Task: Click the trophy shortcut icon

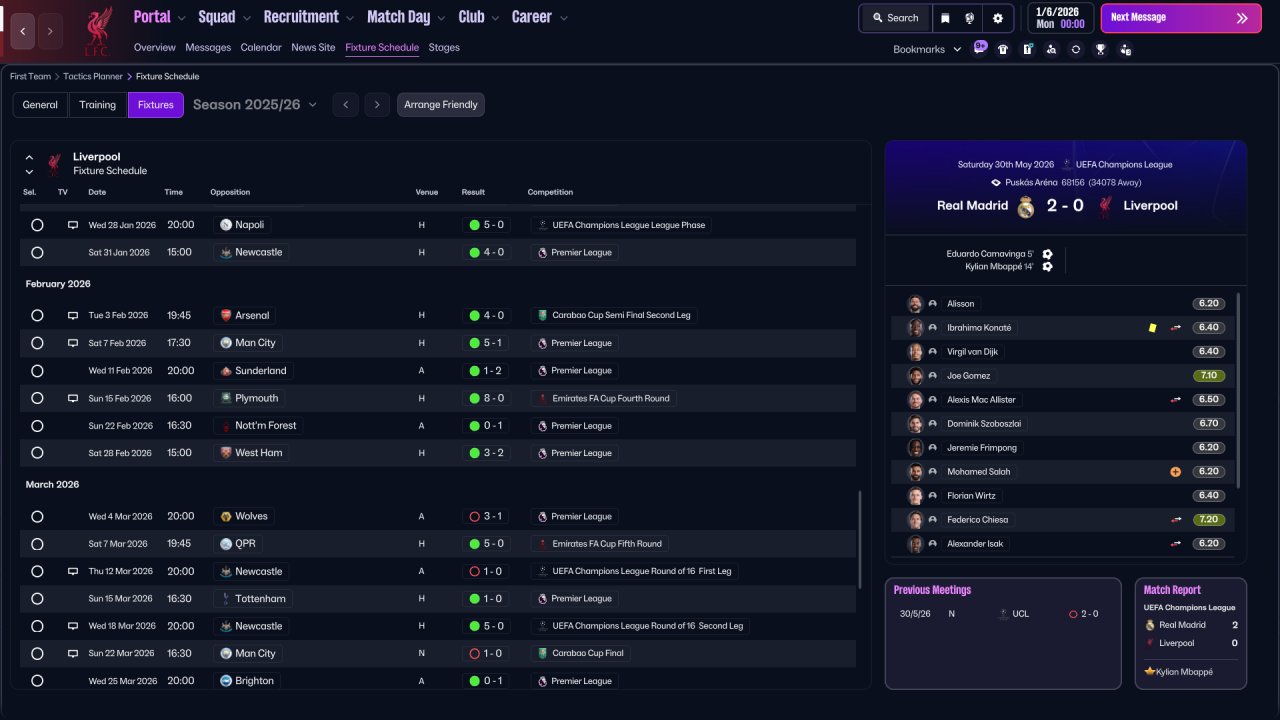Action: (x=1100, y=49)
